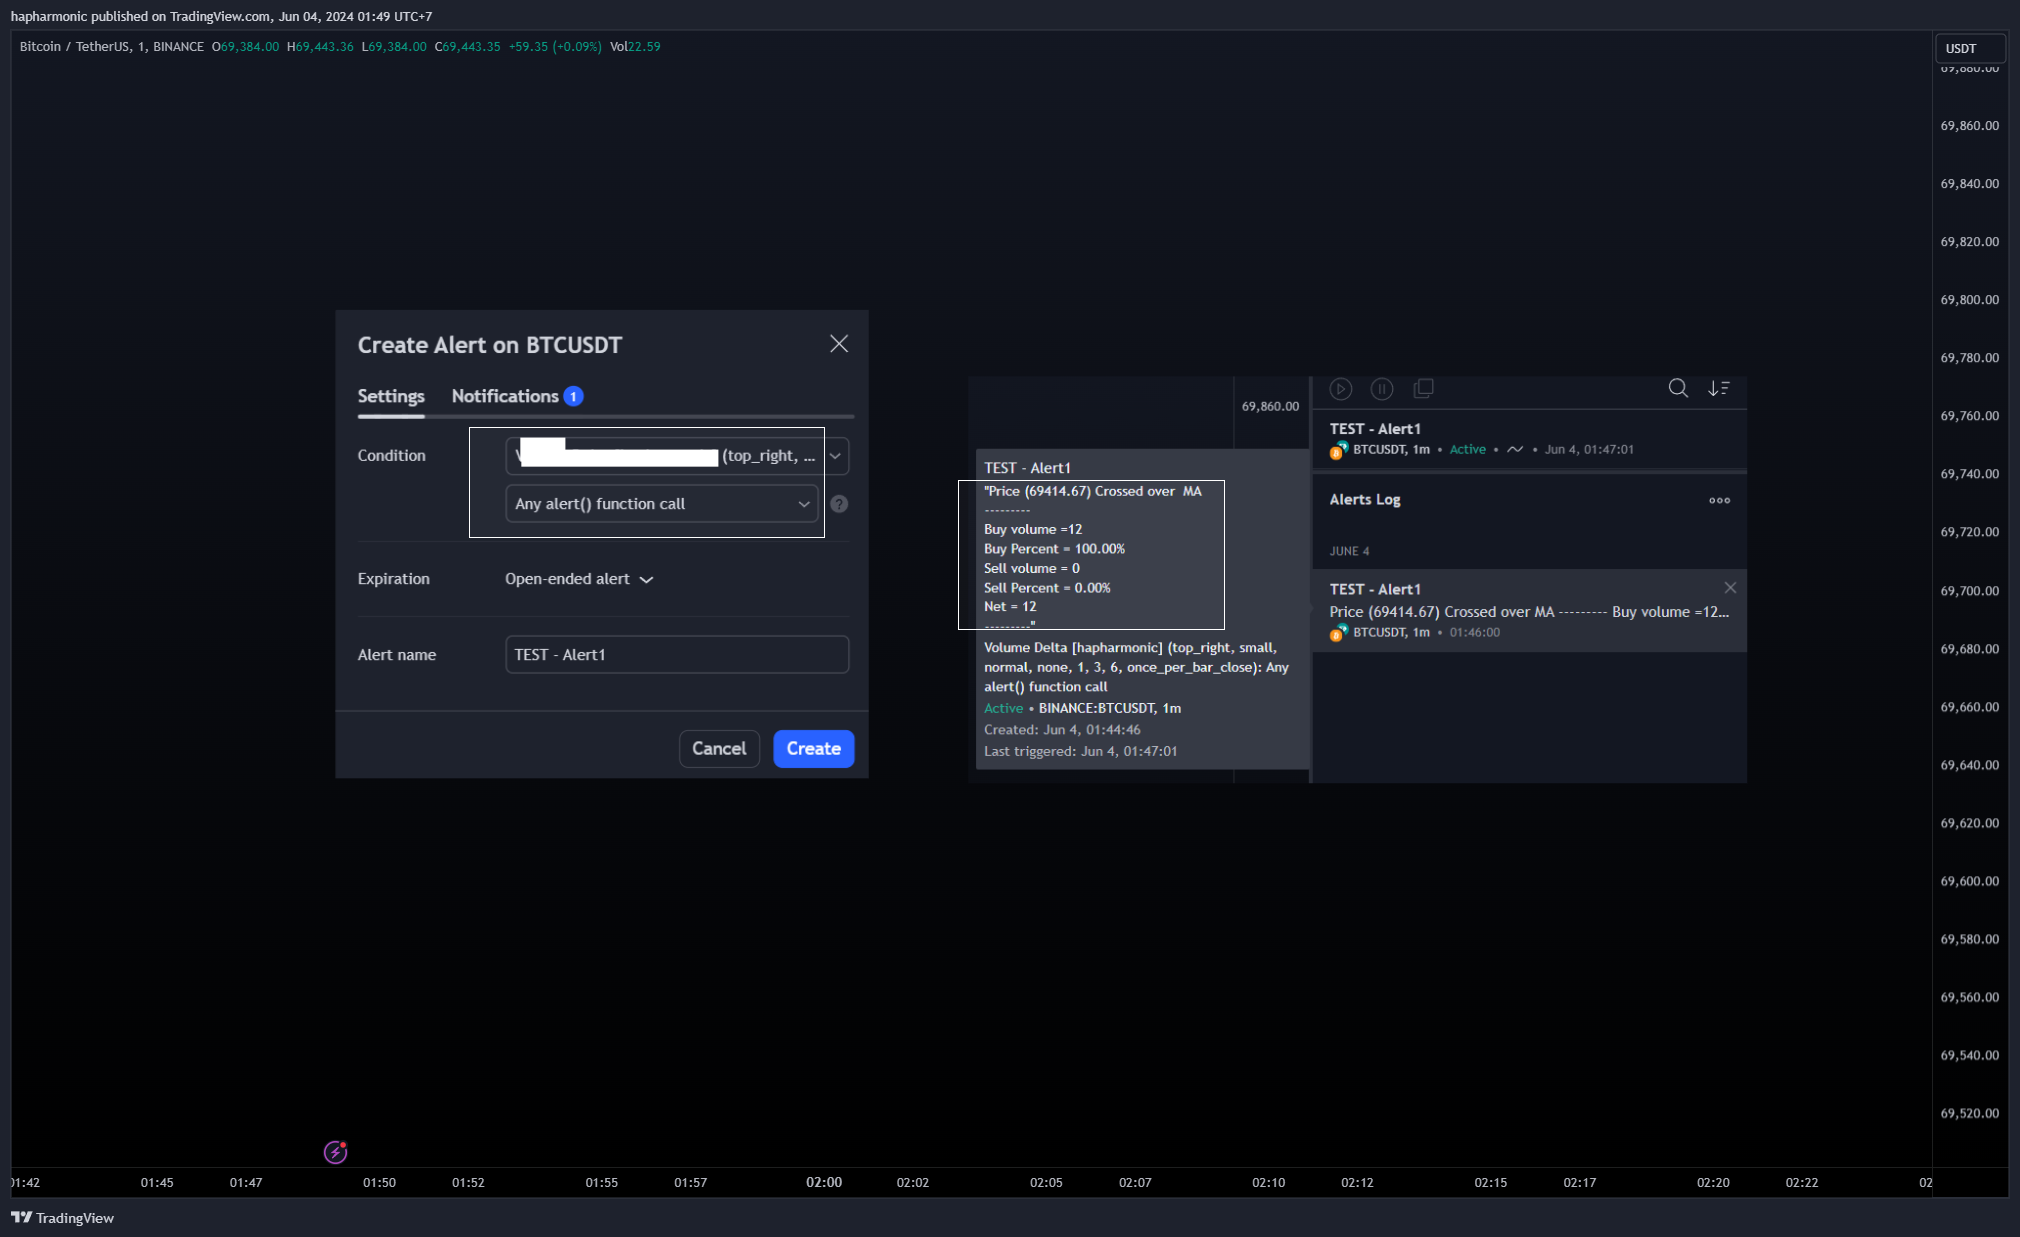Open the USDT currency selector
Image resolution: width=2020 pixels, height=1237 pixels.
pos(1968,48)
